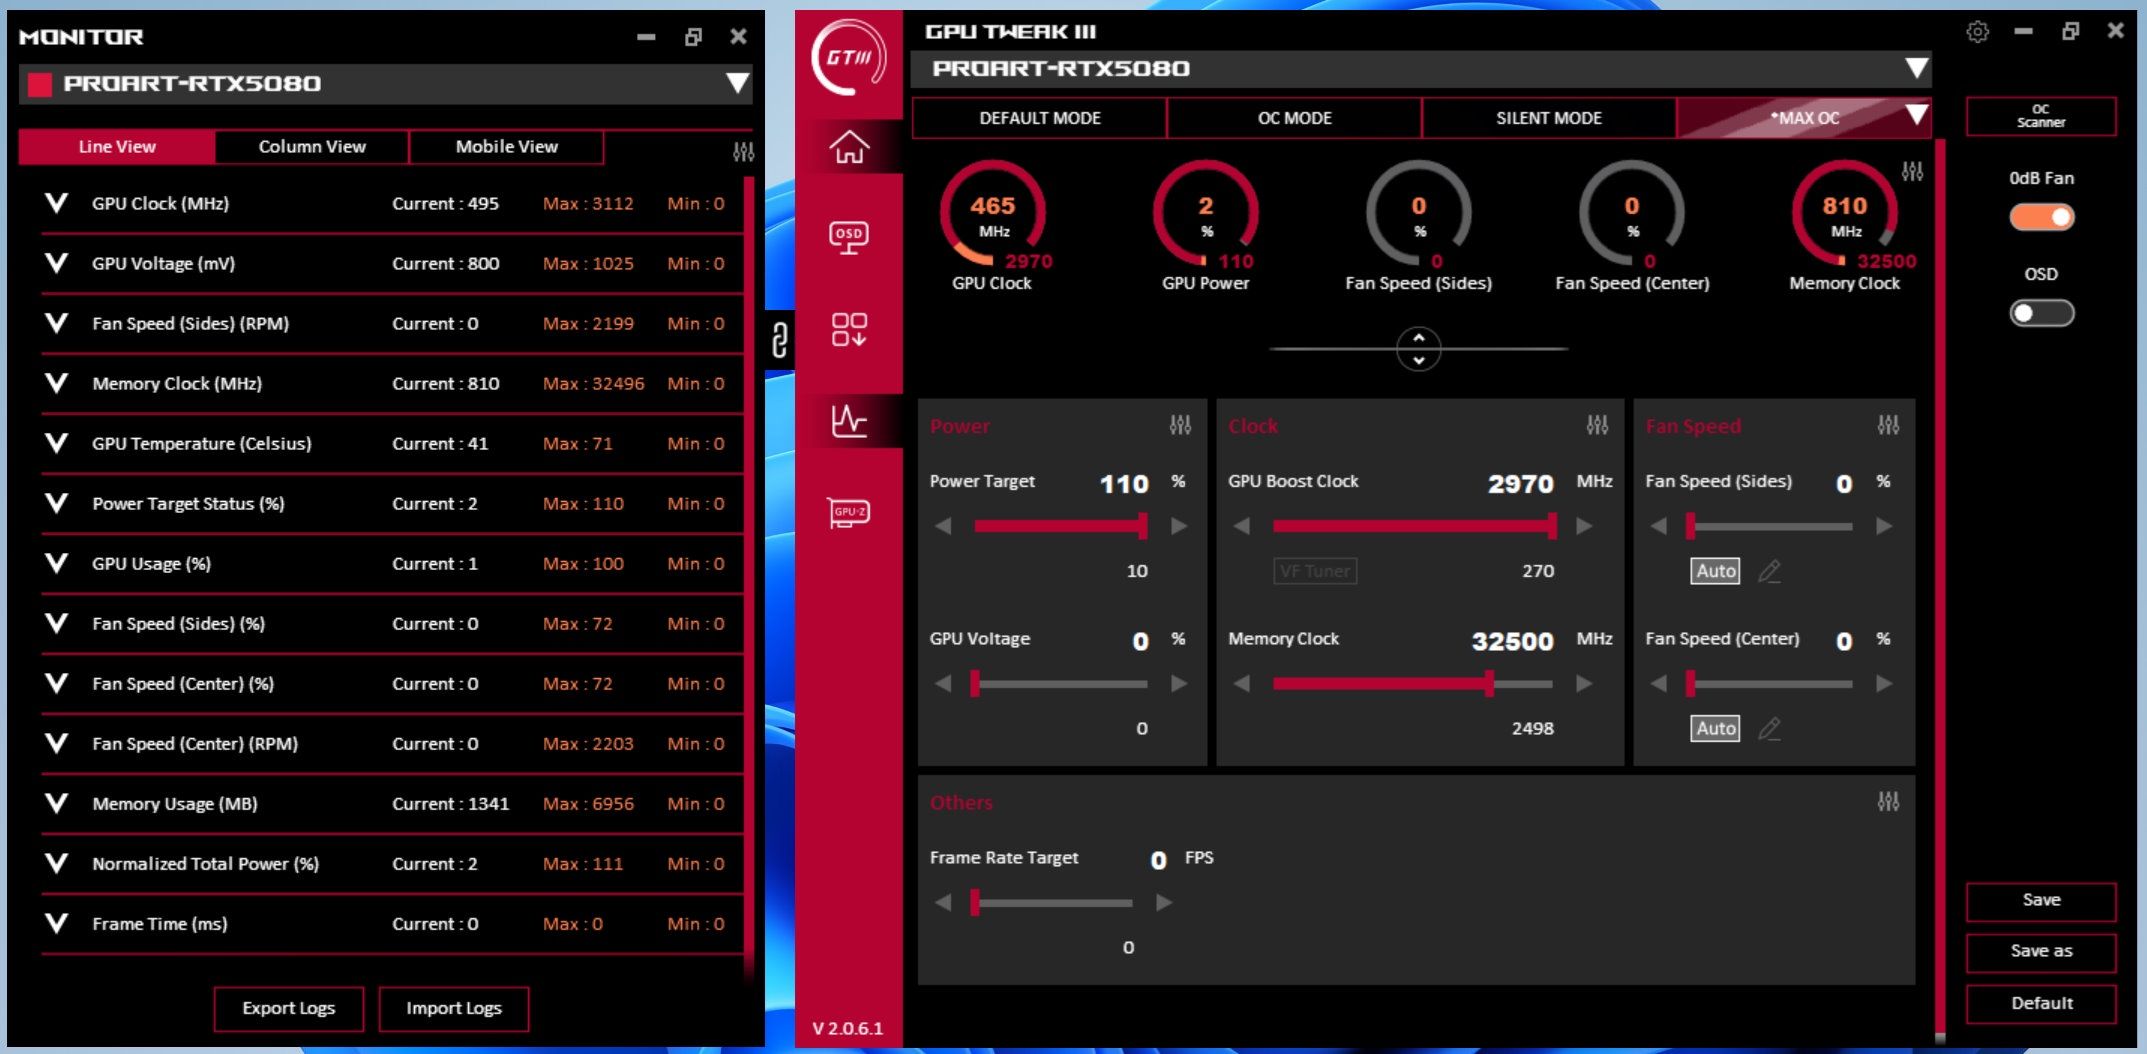This screenshot has width=2147, height=1054.
Task: Expand the Normalized Total Power (%) row
Action: point(57,863)
